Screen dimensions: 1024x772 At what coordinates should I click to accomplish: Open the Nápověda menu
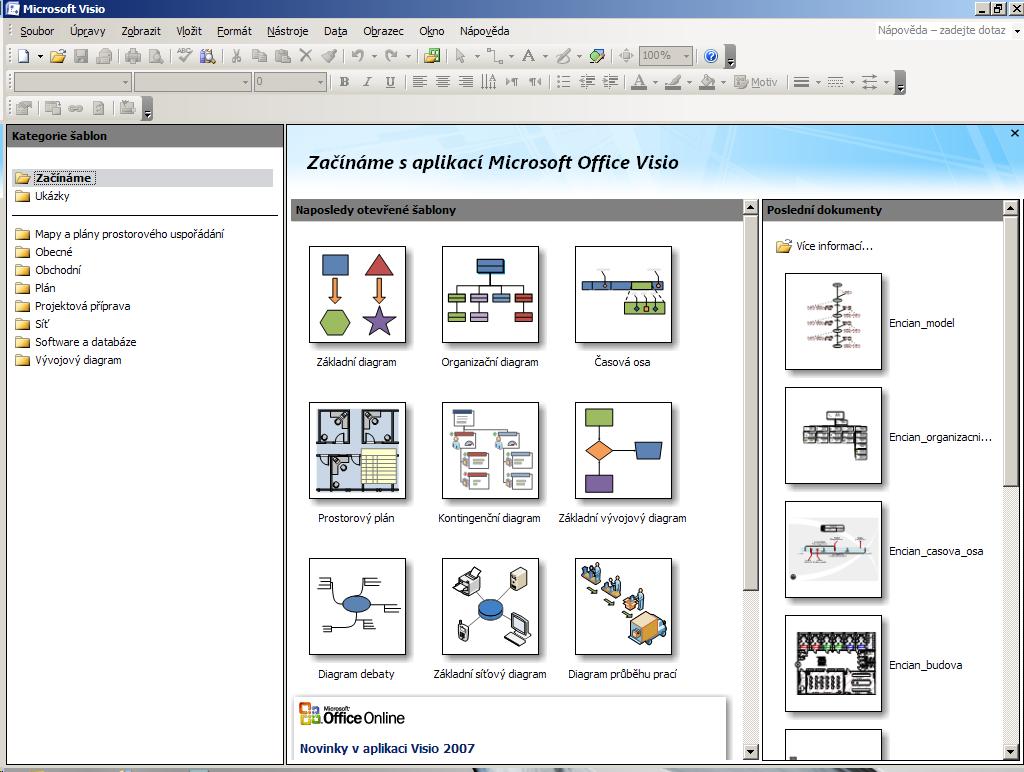click(484, 31)
